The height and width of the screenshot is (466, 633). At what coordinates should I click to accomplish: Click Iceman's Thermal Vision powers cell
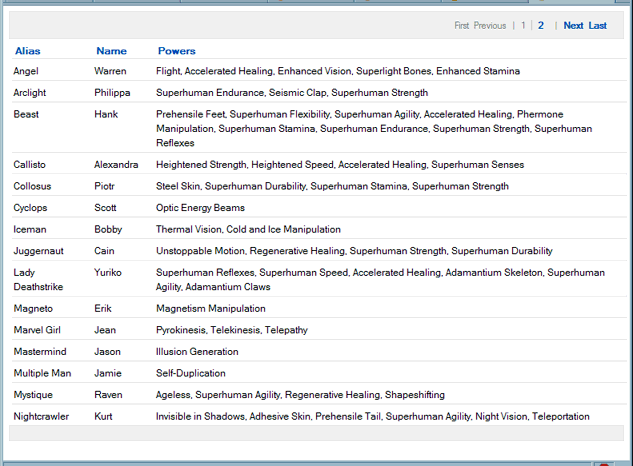248,229
